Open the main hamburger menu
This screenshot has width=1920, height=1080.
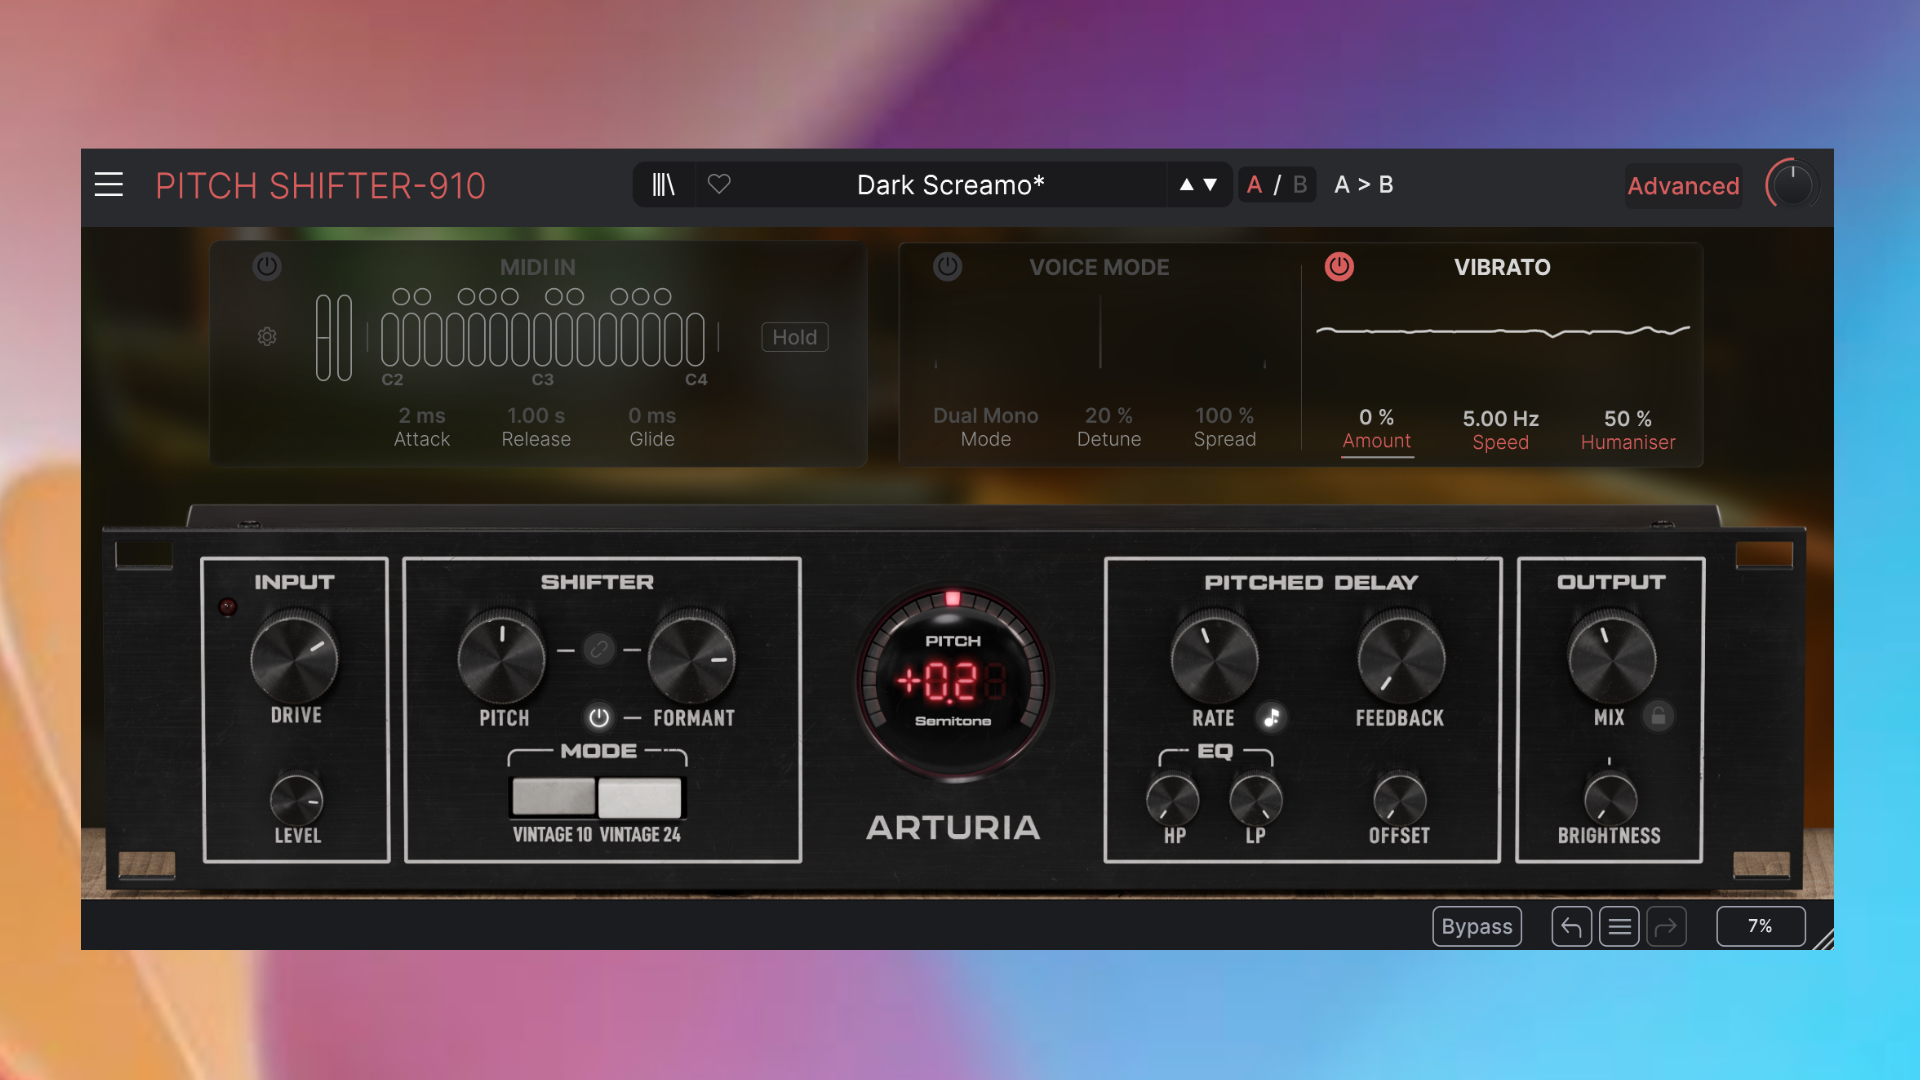coord(108,184)
